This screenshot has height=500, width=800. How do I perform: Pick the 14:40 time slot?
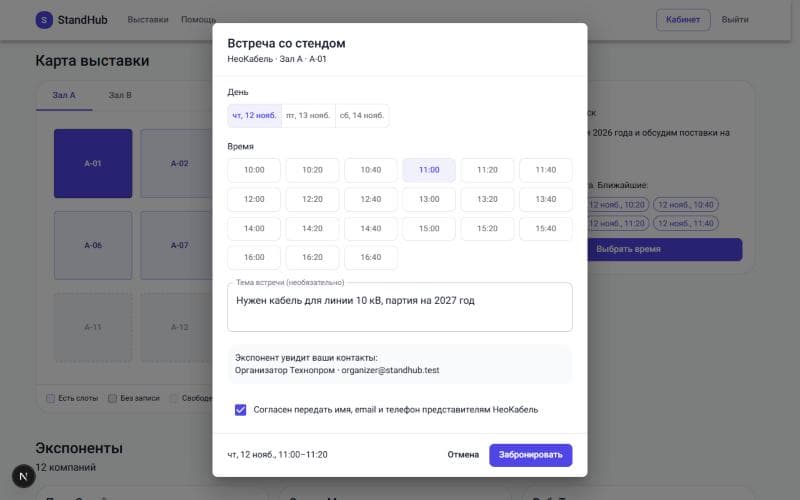[371, 229]
